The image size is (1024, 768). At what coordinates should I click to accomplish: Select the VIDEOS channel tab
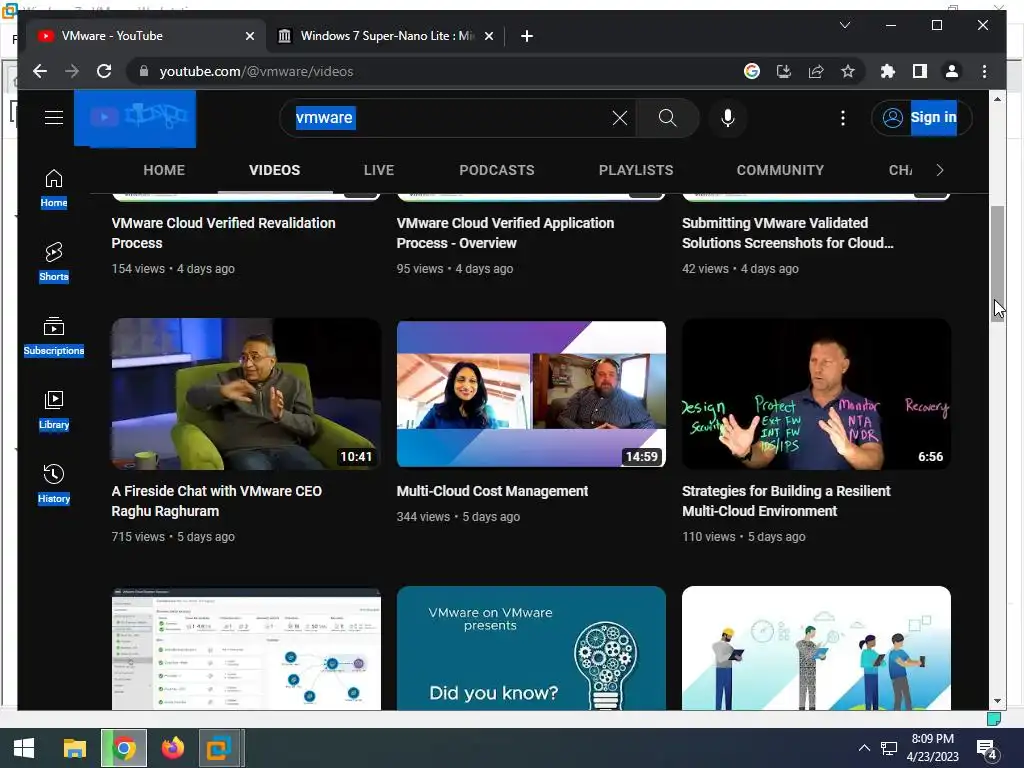click(274, 170)
